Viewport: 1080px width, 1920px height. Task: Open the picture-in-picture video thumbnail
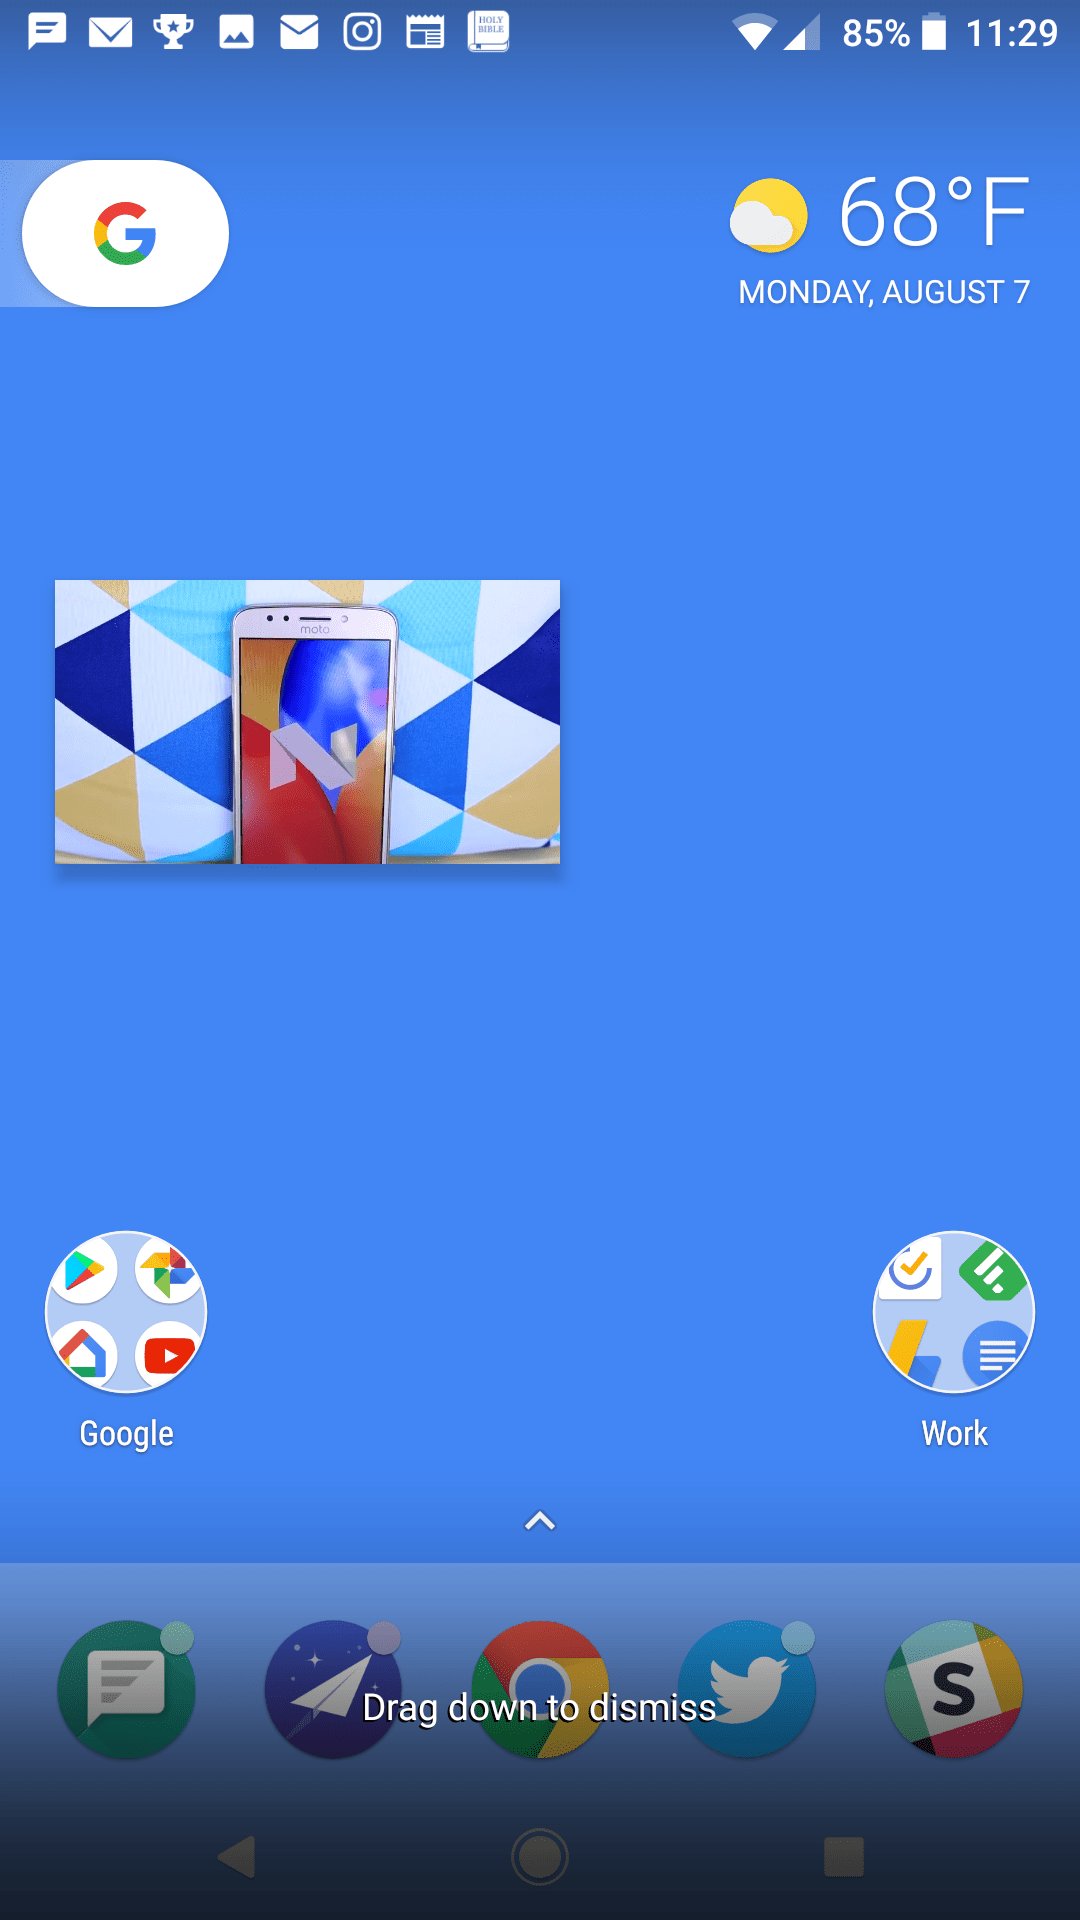pyautogui.click(x=307, y=721)
